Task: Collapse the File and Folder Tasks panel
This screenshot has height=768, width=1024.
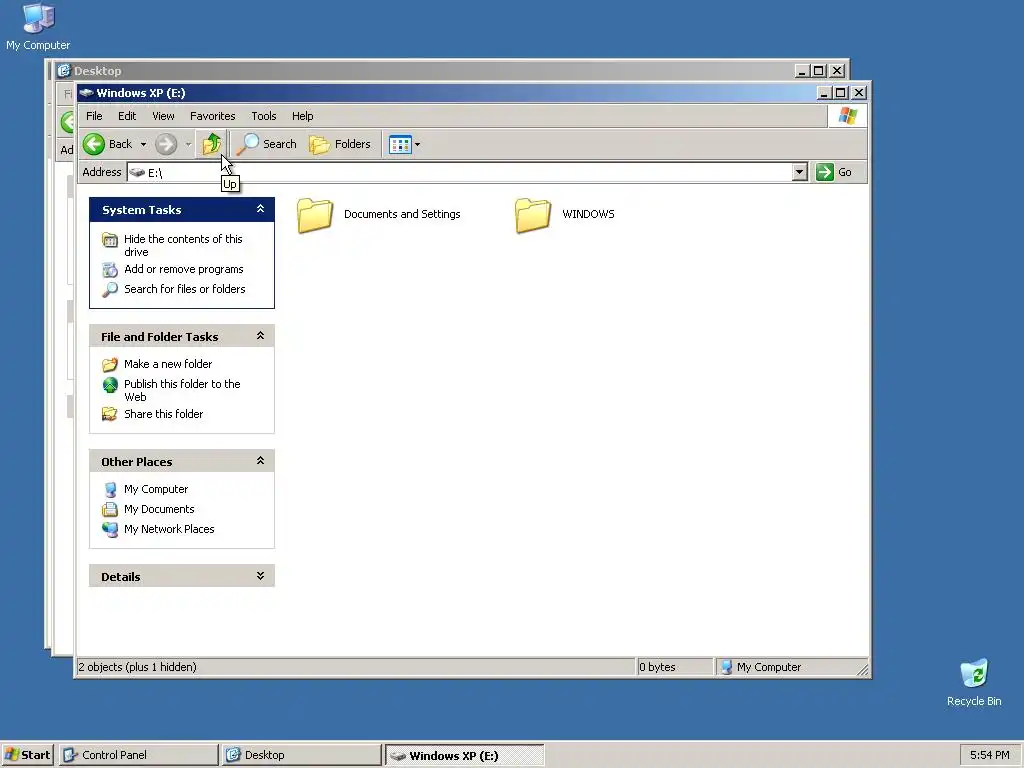Action: coord(260,336)
